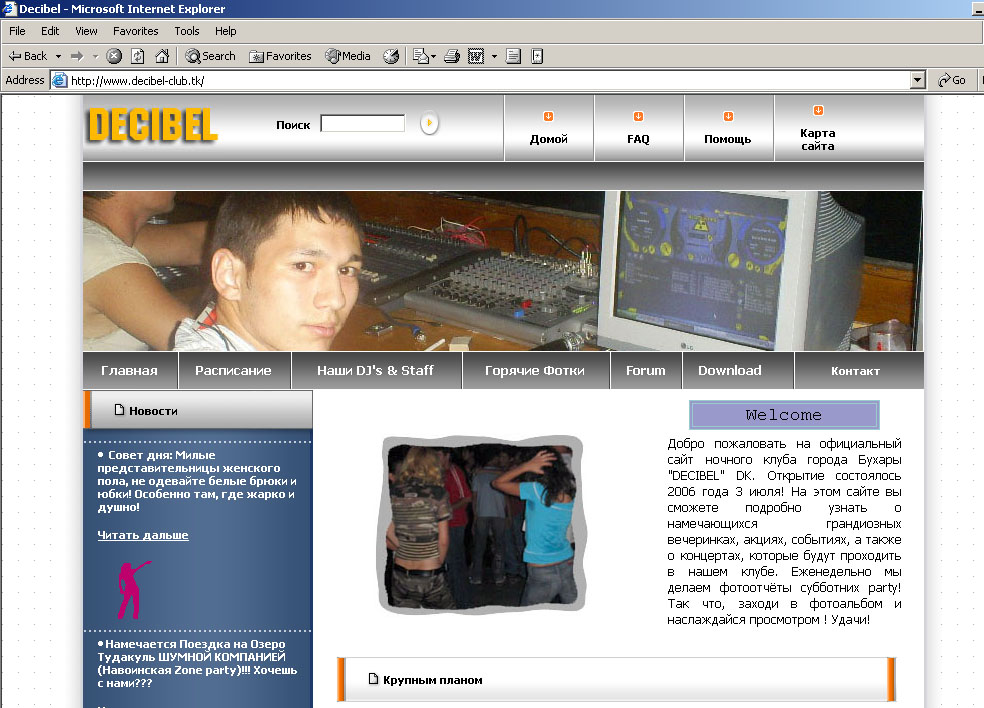Image resolution: width=984 pixels, height=708 pixels.
Task: Open the View menu
Action: 87,31
